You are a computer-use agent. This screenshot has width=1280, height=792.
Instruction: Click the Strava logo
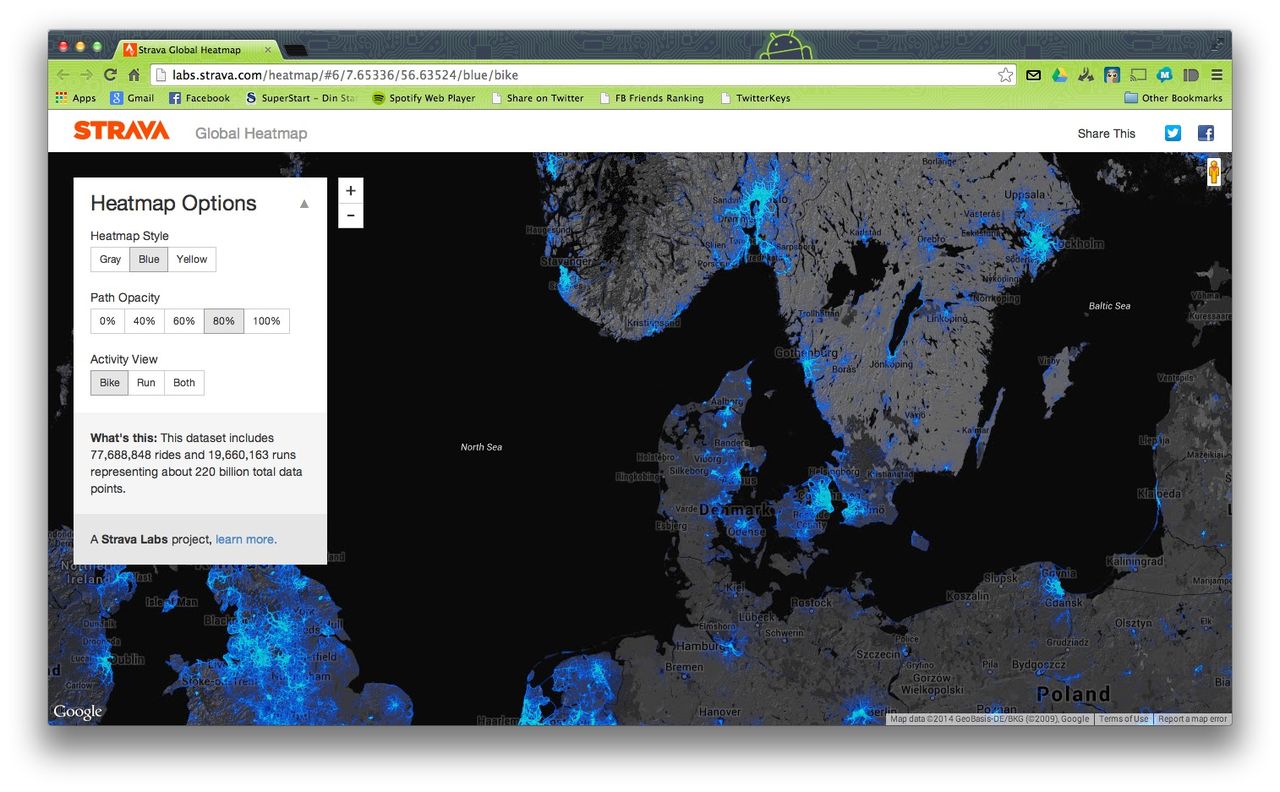pos(121,131)
